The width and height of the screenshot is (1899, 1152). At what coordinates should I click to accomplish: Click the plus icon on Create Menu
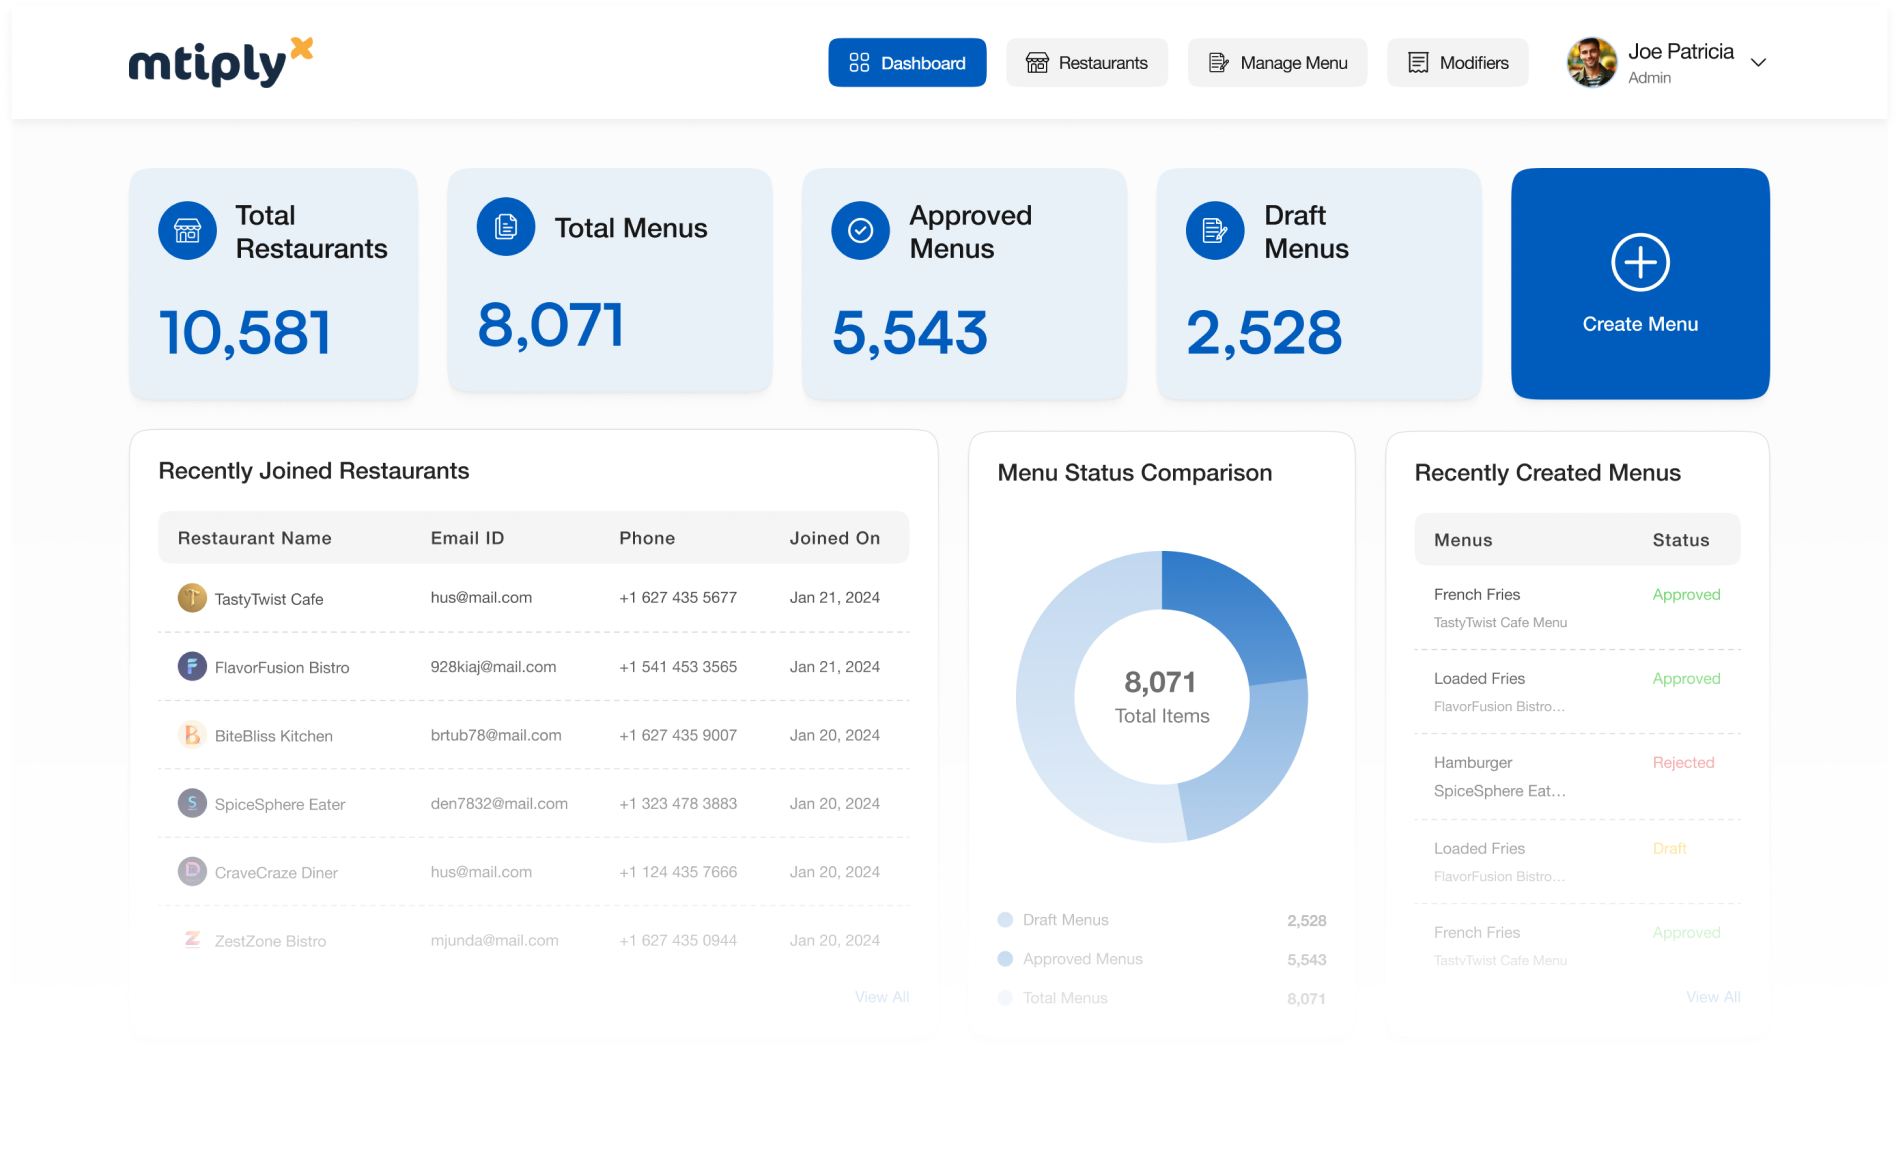[1640, 262]
